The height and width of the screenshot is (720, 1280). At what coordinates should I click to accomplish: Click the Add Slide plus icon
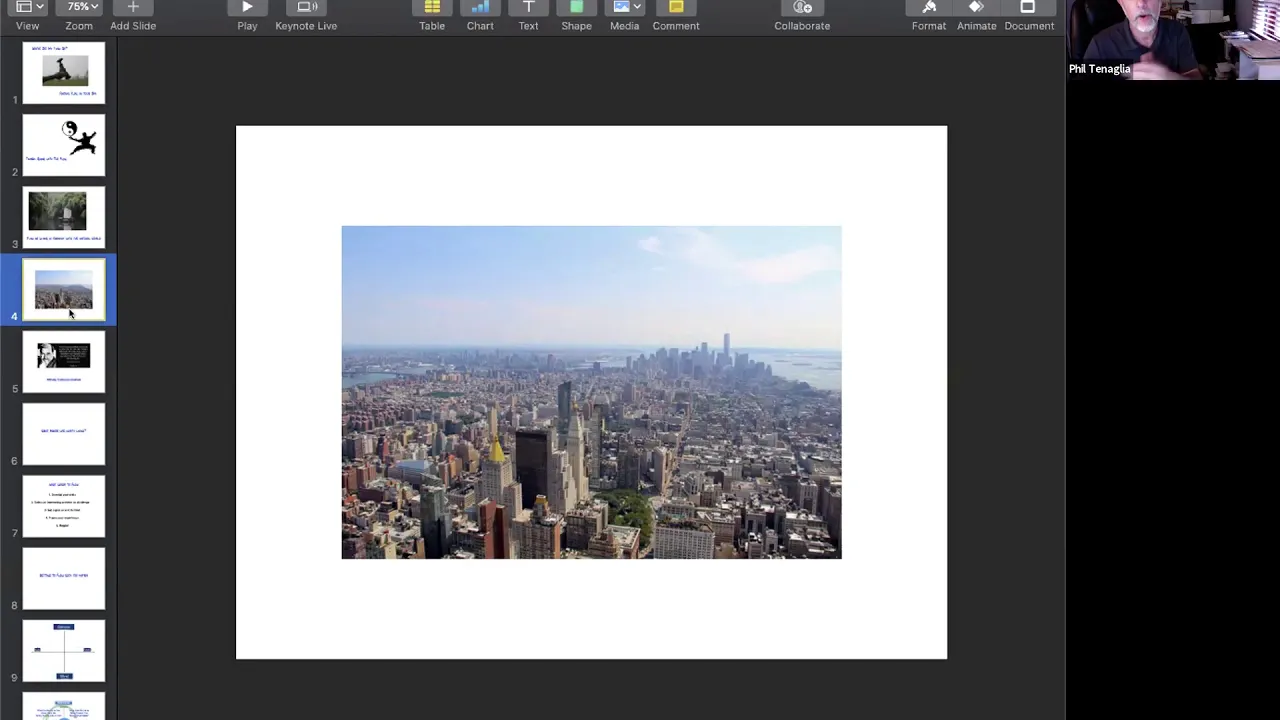click(x=133, y=7)
